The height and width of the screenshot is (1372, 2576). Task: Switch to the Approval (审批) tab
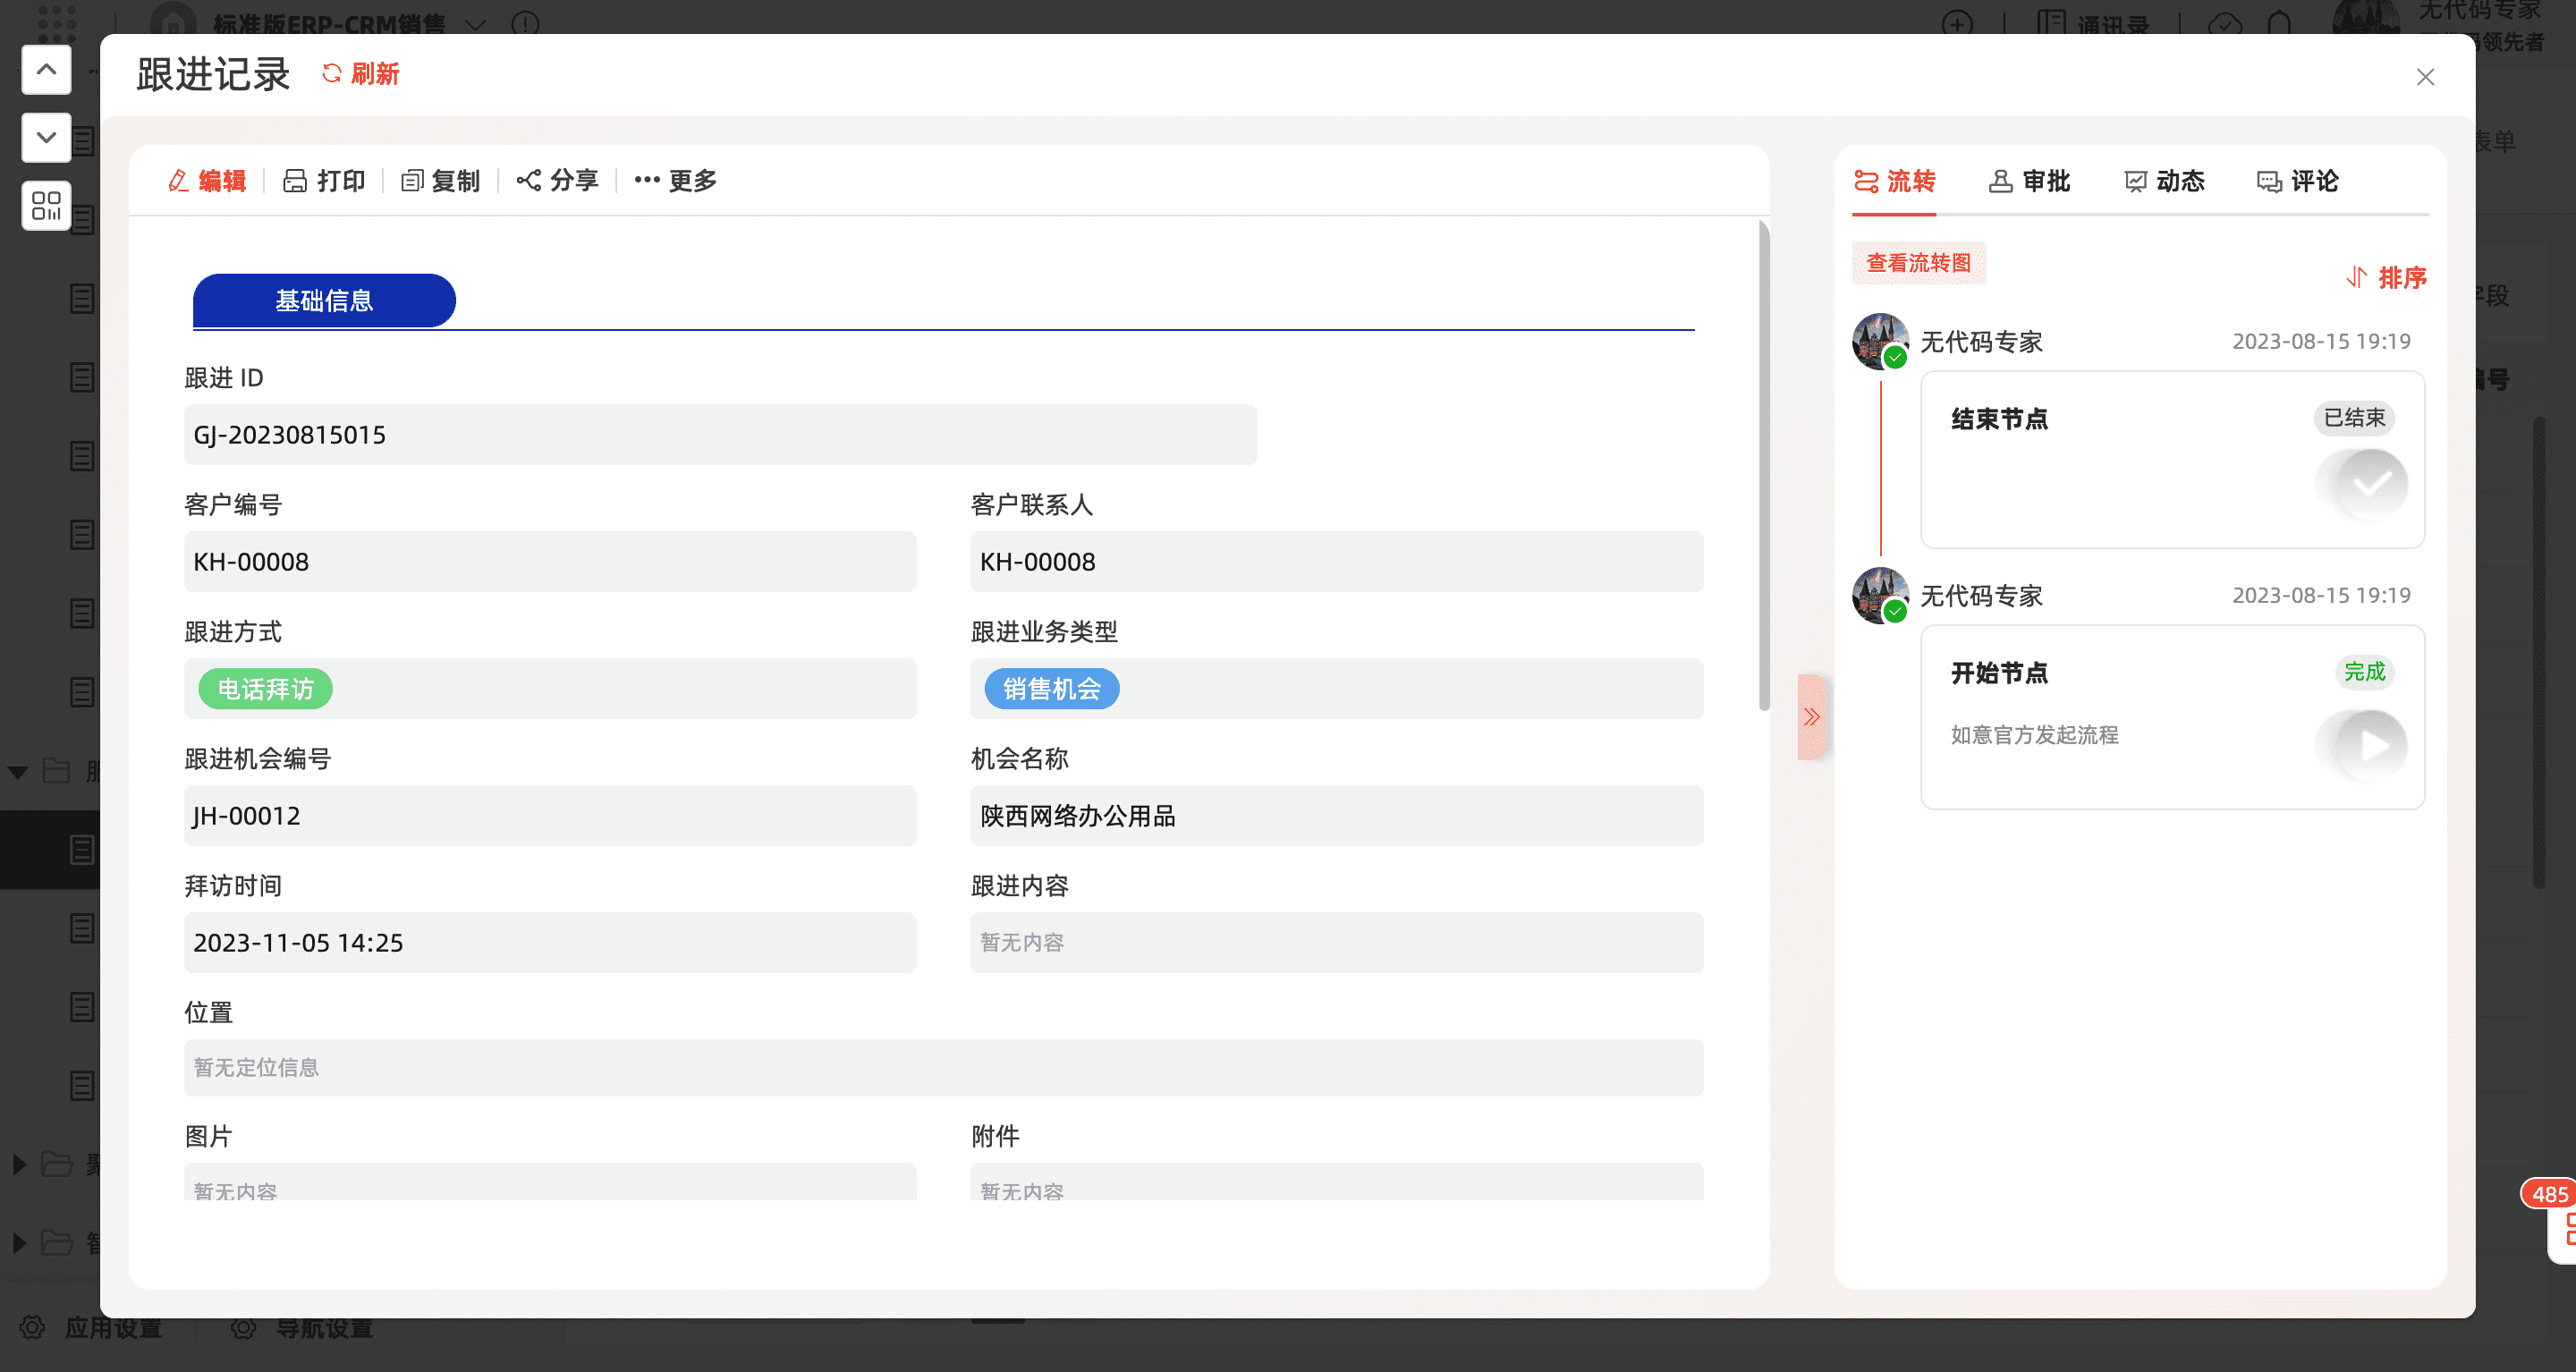[2029, 181]
